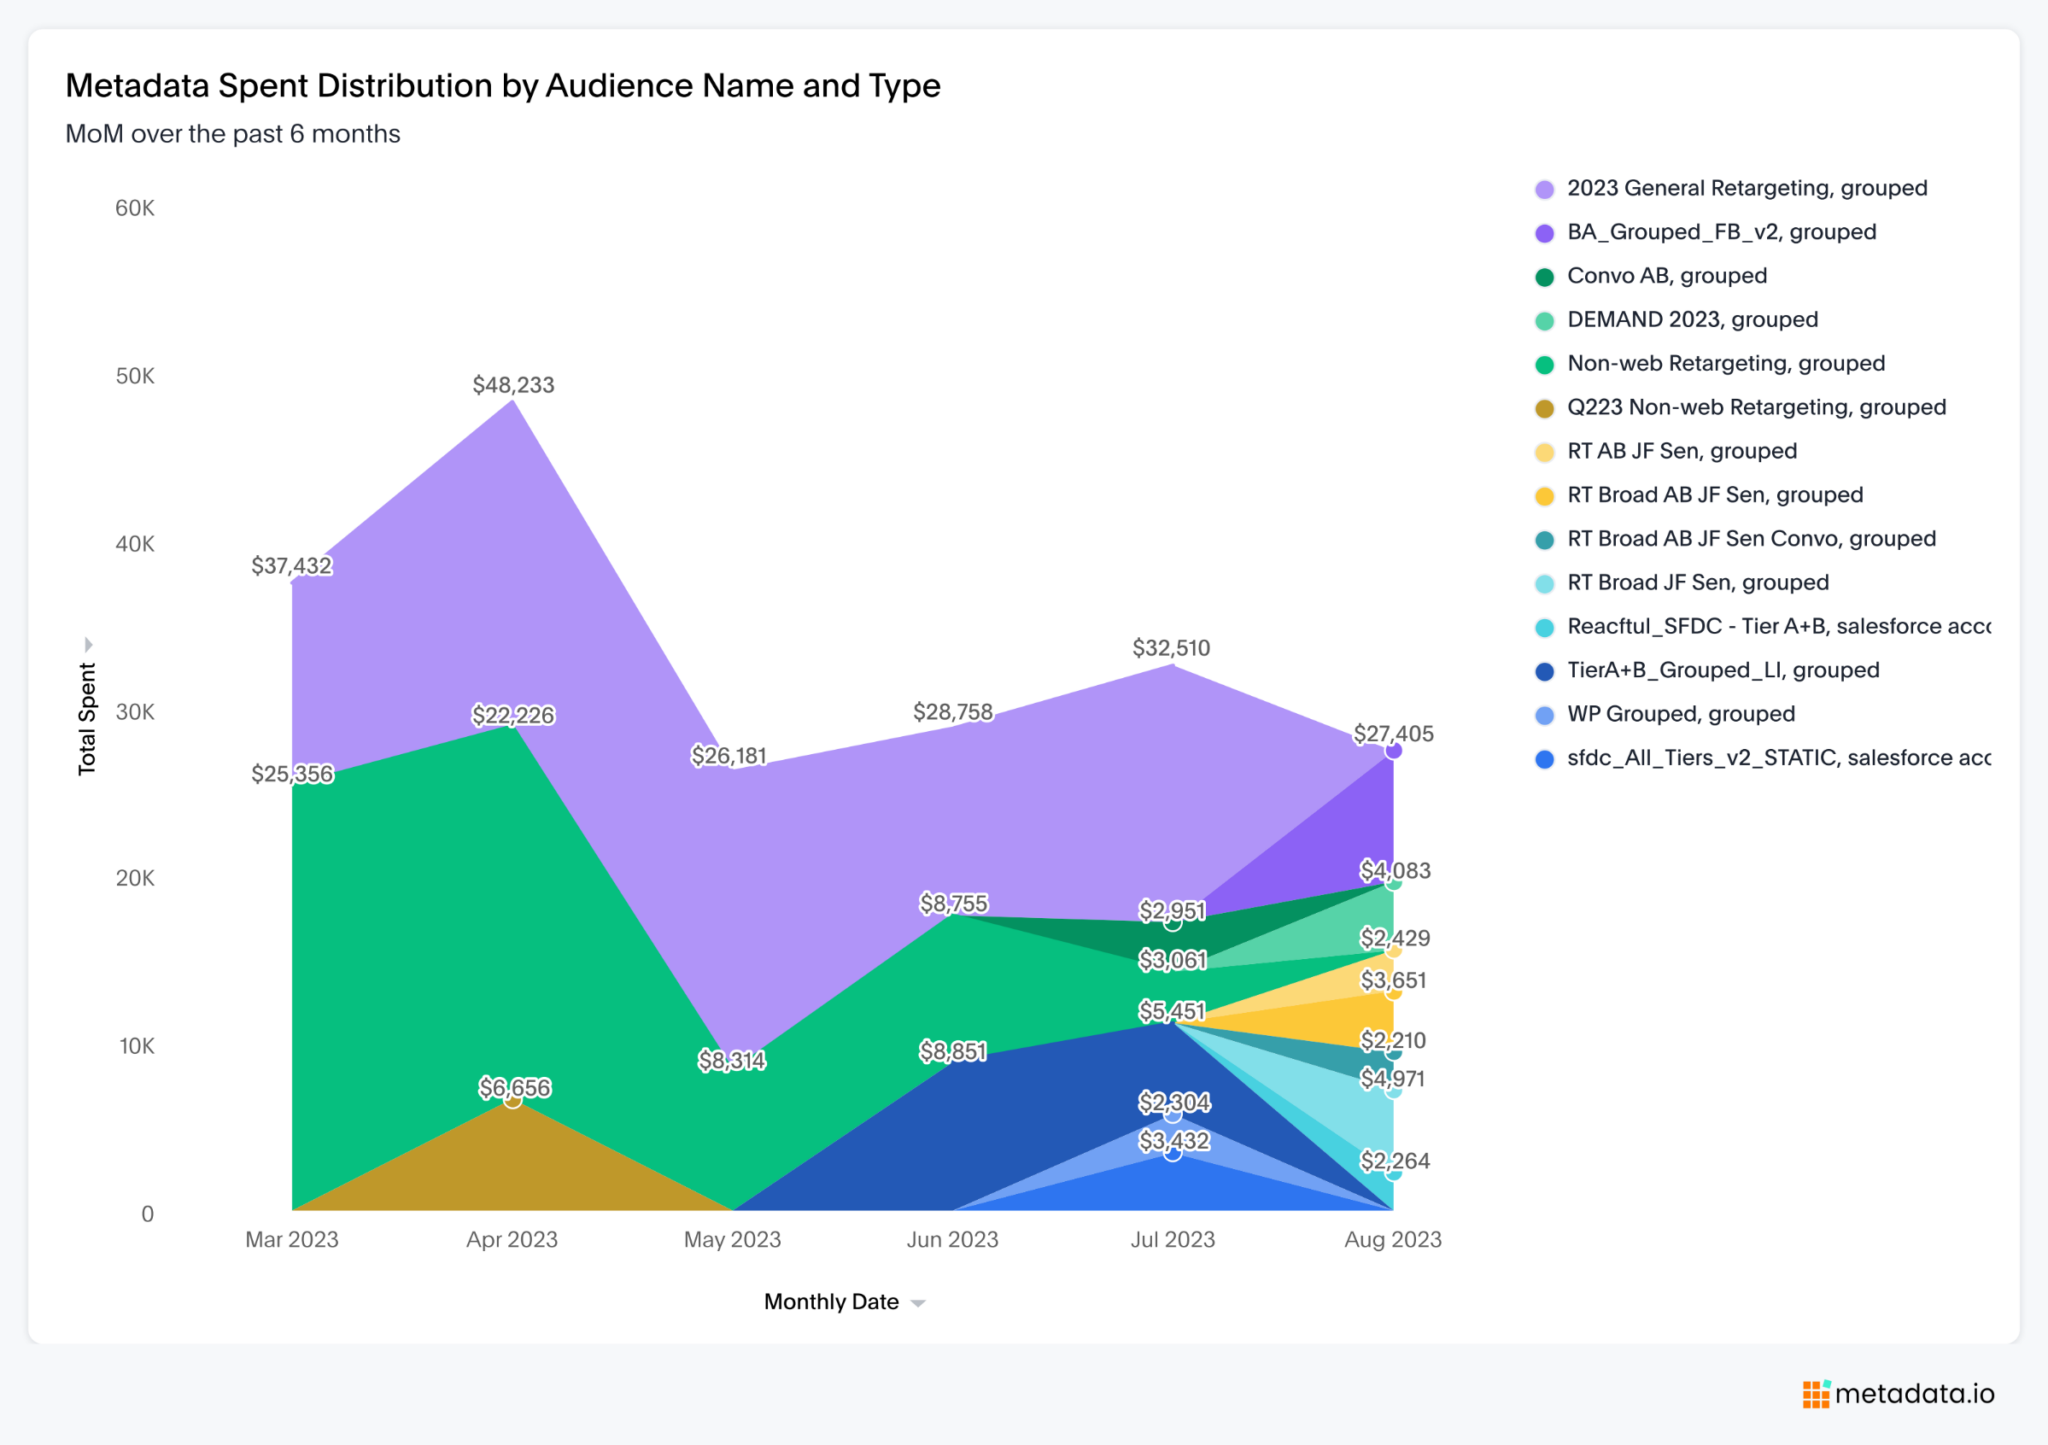The width and height of the screenshot is (2048, 1445).
Task: Click the dark blue TierA+B_Grouped_LI legend dot
Action: 1546,670
